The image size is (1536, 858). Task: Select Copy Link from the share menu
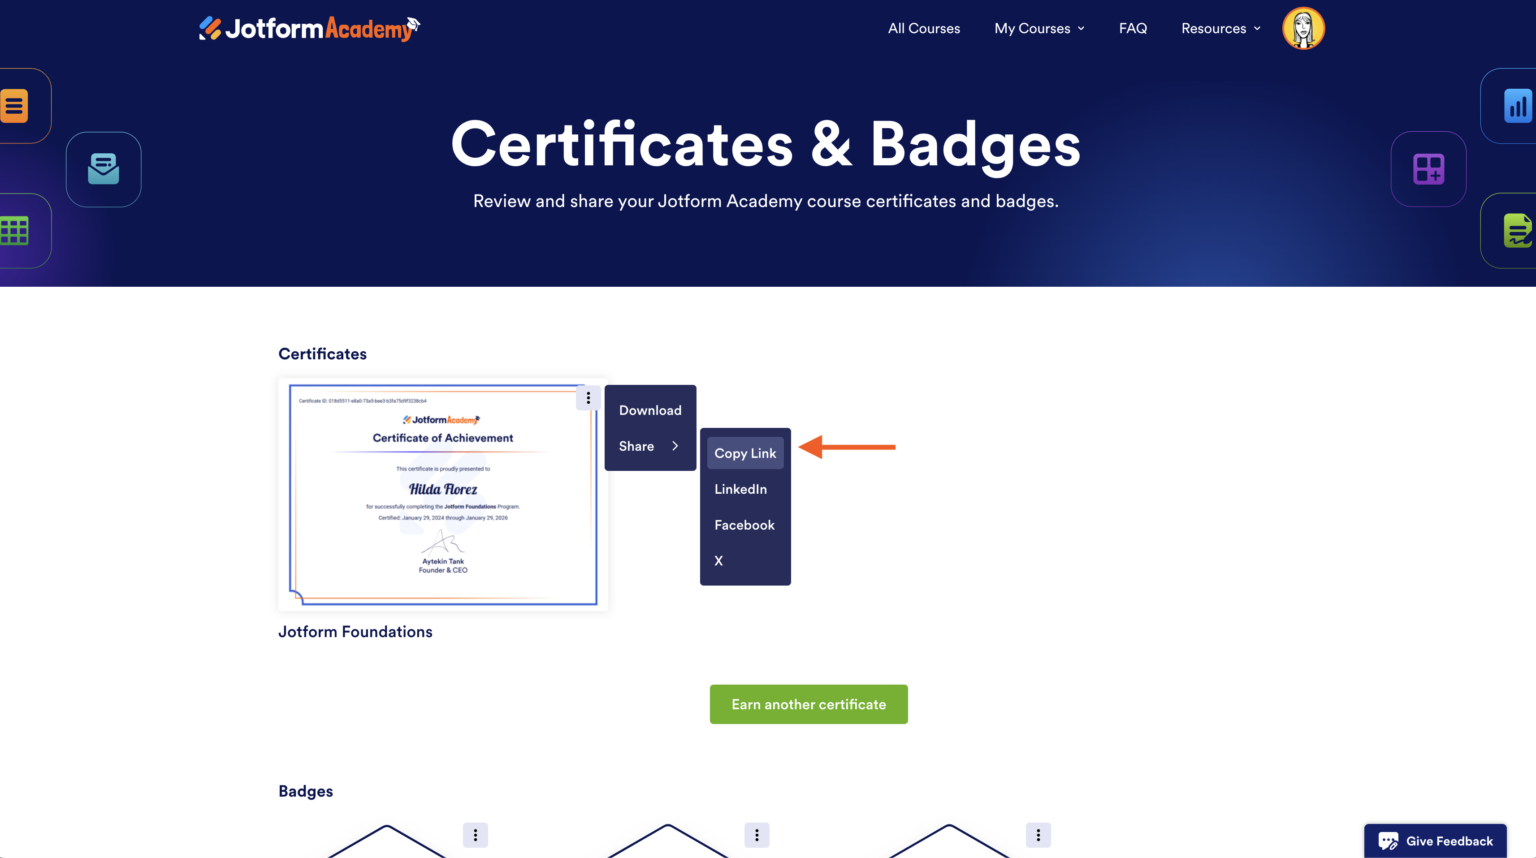[744, 452]
